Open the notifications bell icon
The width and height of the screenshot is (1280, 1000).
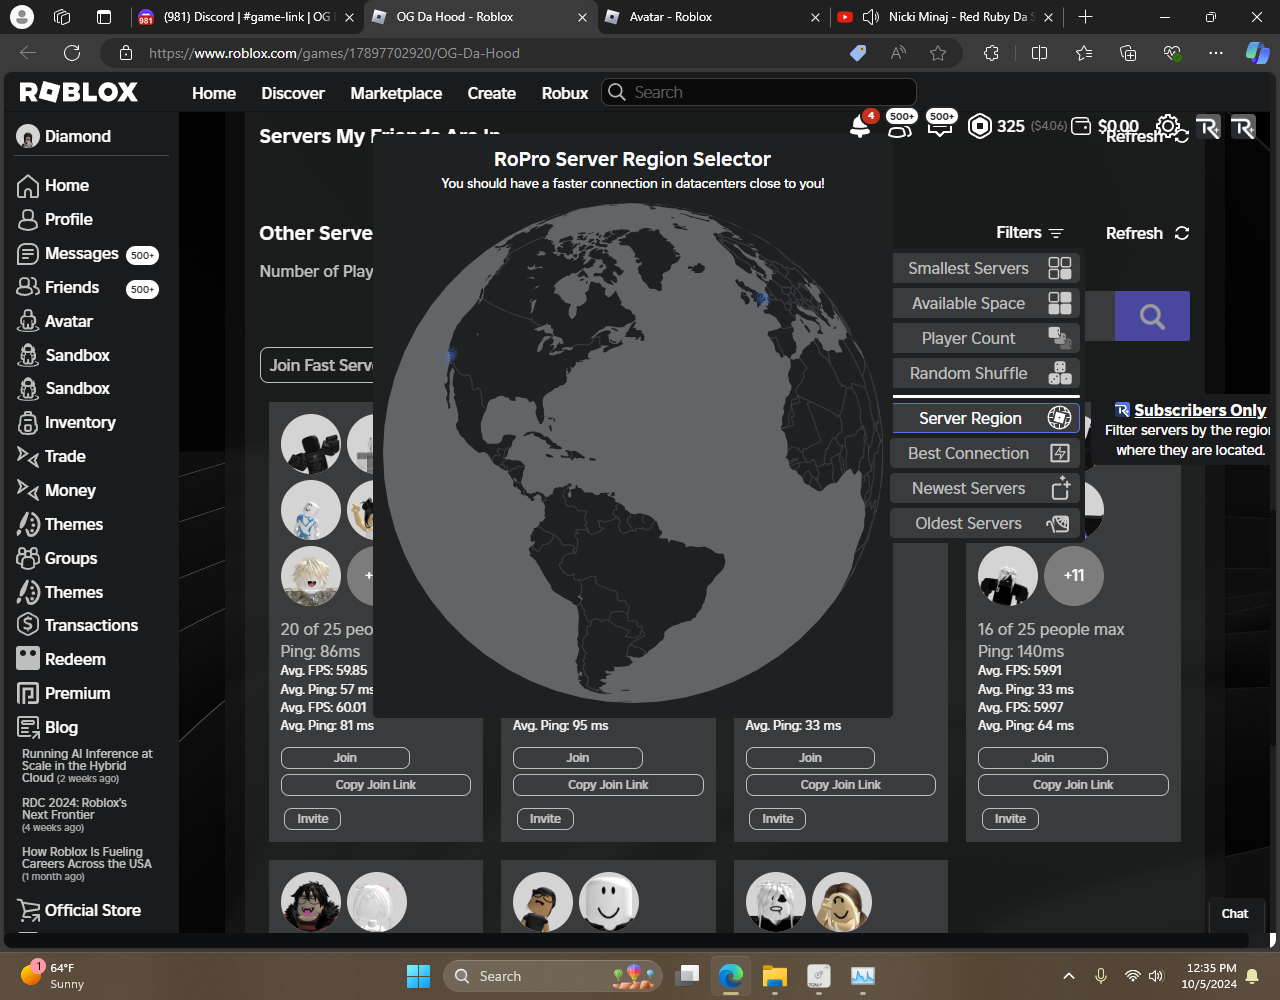860,126
